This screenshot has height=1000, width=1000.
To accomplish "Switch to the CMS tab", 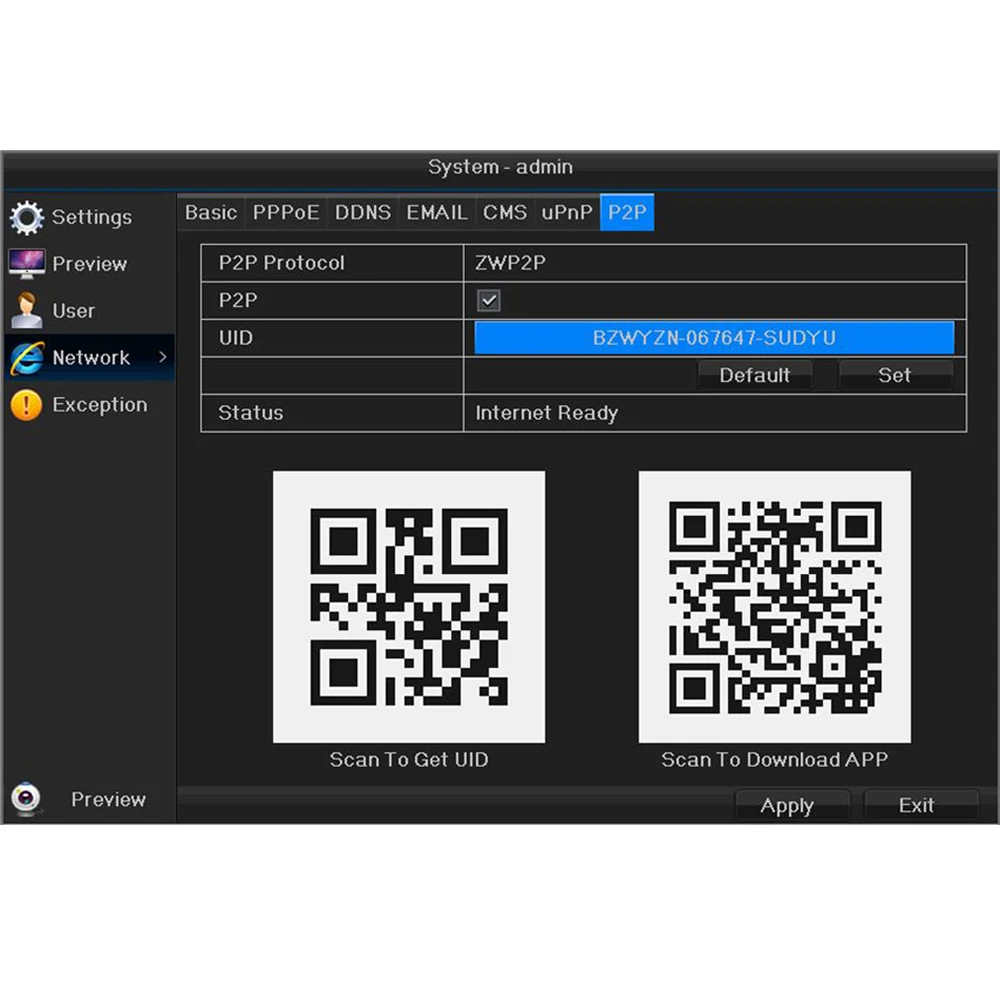I will 504,212.
